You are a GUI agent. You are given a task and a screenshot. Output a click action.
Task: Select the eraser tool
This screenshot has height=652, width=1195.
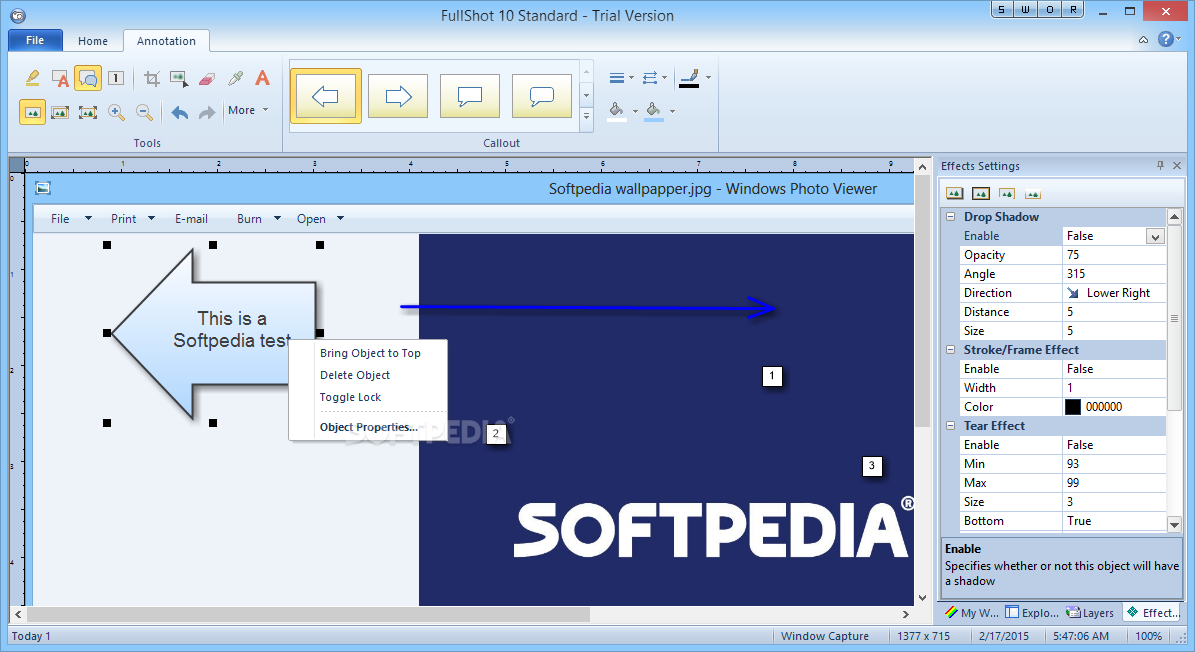[207, 78]
